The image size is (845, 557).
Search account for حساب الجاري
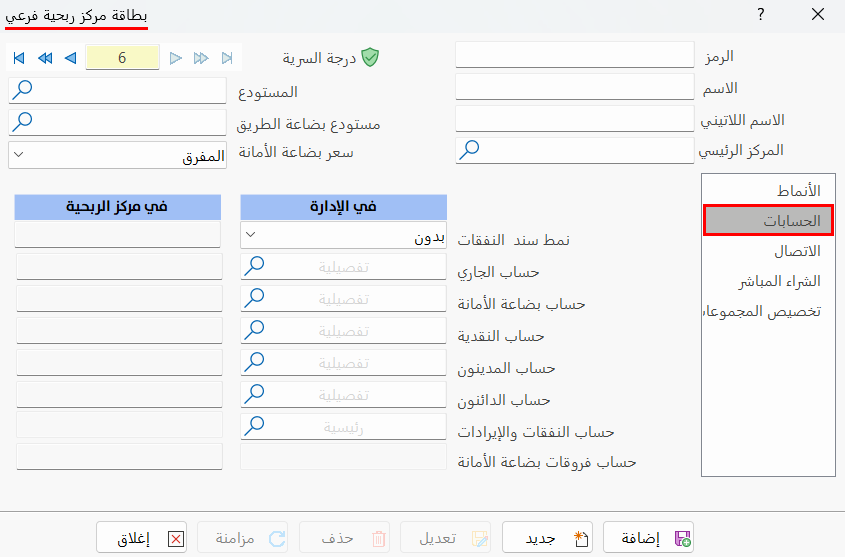tap(254, 266)
